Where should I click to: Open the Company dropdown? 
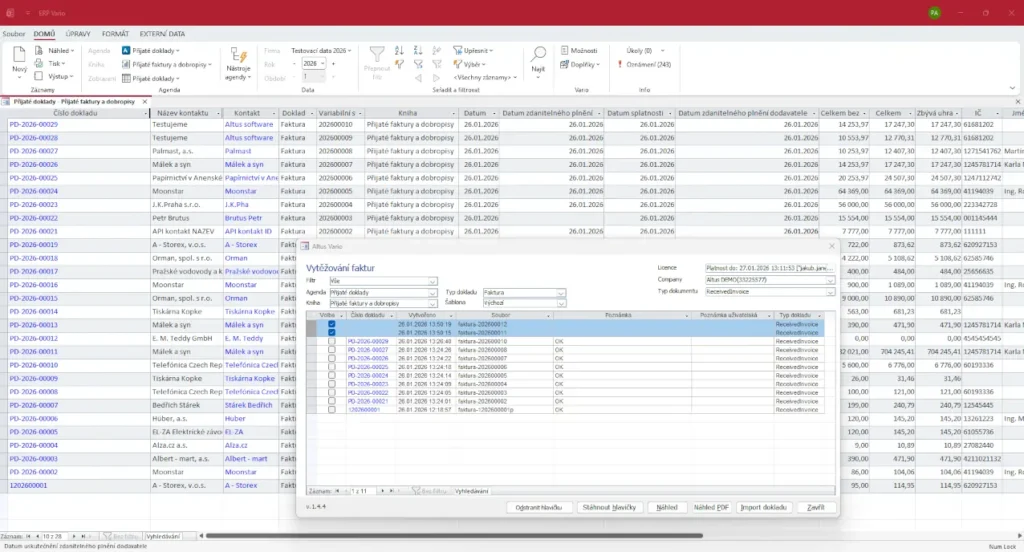coord(830,280)
